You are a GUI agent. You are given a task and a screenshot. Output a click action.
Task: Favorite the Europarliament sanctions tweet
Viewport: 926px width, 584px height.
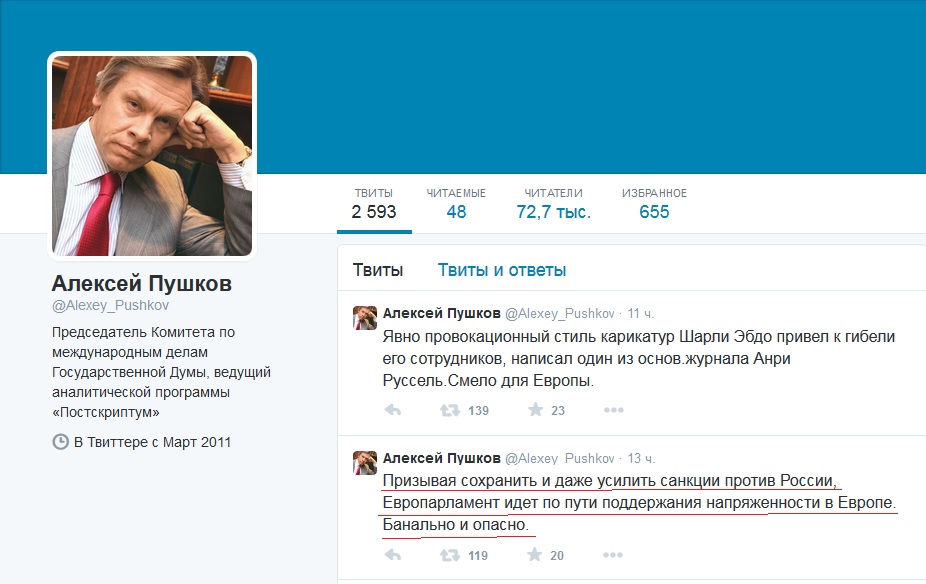tap(534, 554)
